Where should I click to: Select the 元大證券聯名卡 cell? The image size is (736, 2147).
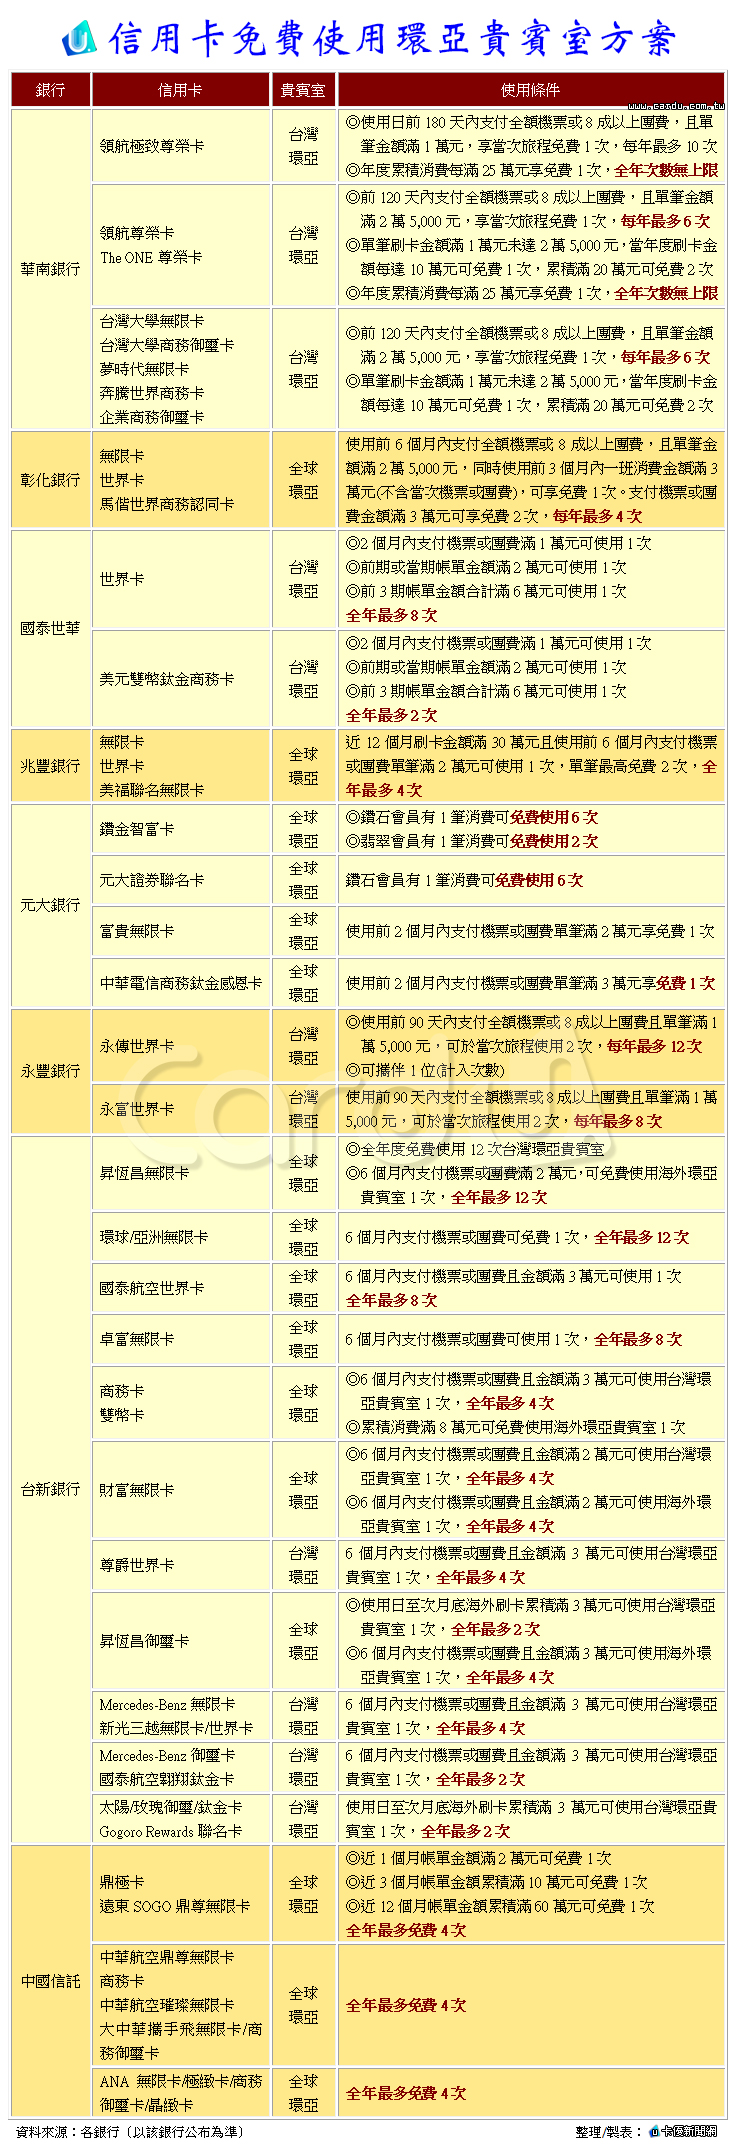[x=181, y=880]
